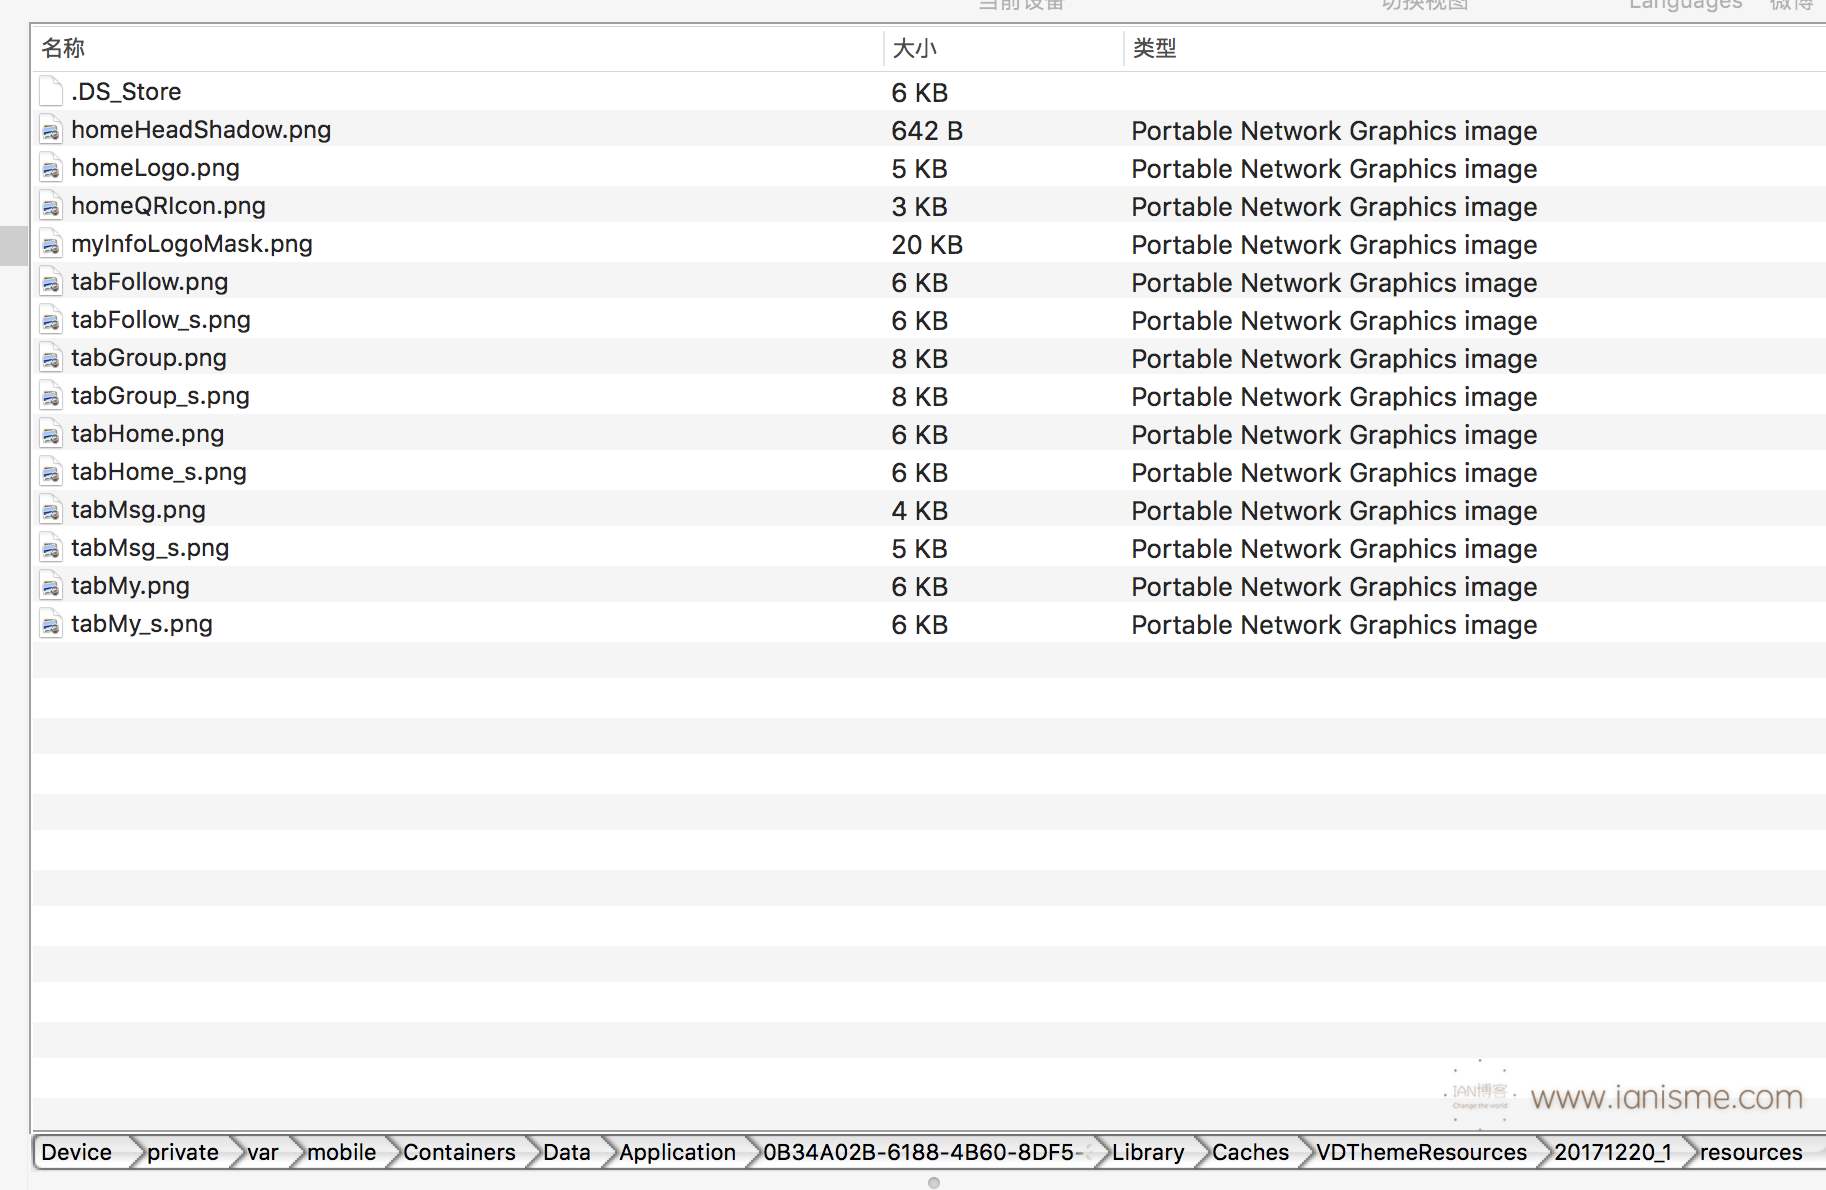
Task: Go to Application in the path bar
Action: tap(678, 1152)
